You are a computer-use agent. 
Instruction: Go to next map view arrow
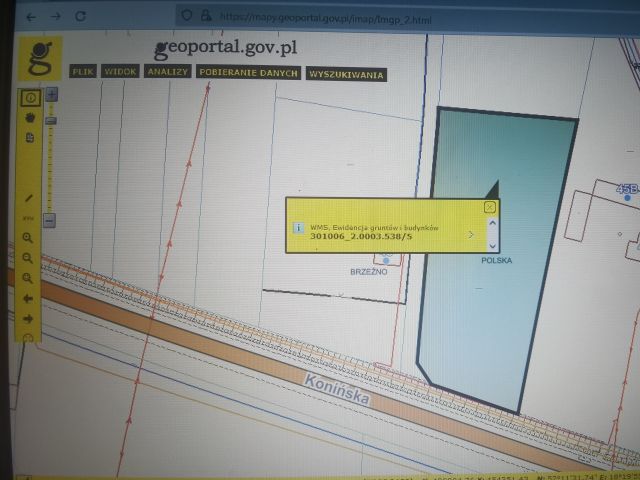pyautogui.click(x=28, y=319)
